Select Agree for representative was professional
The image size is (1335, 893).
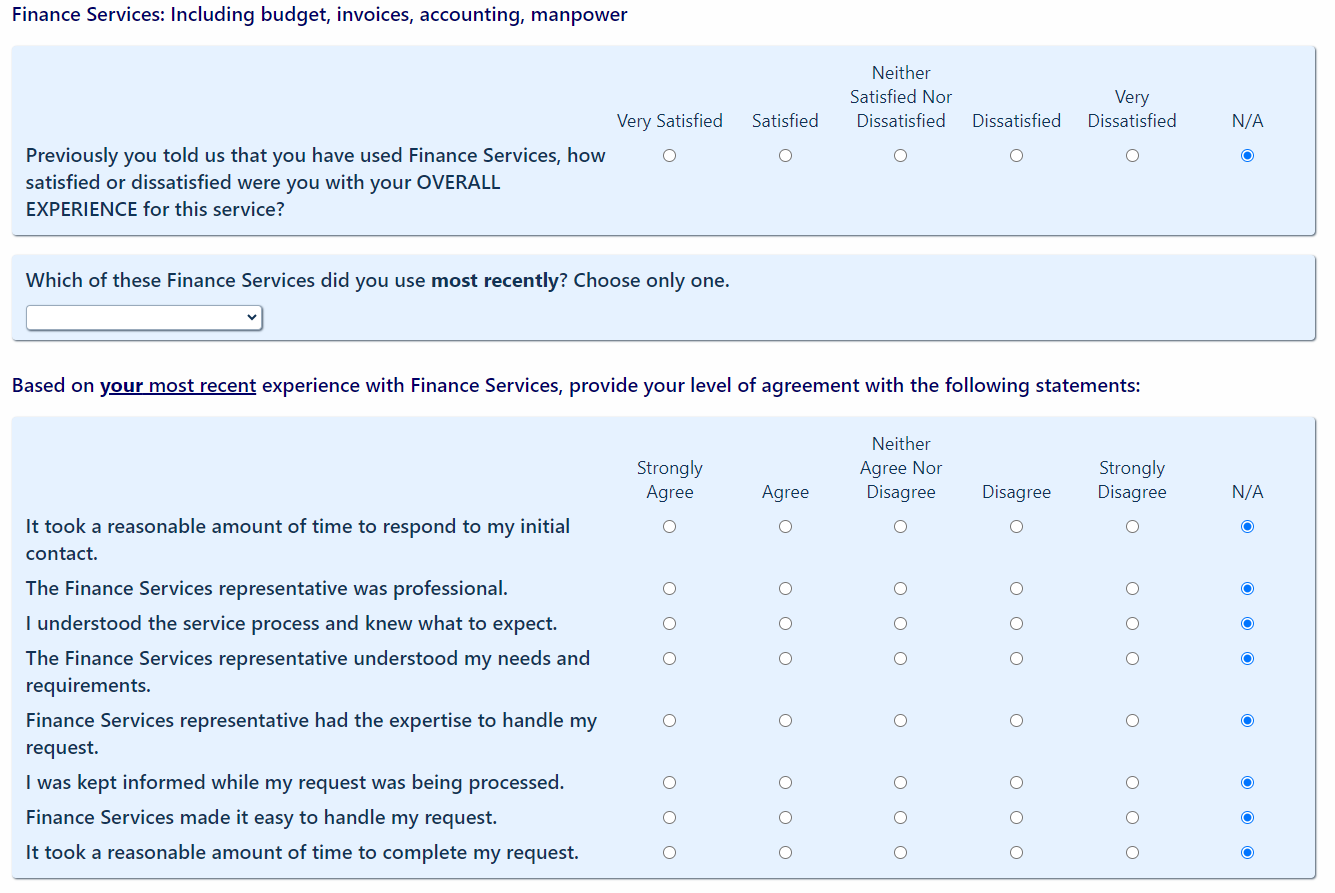785,589
